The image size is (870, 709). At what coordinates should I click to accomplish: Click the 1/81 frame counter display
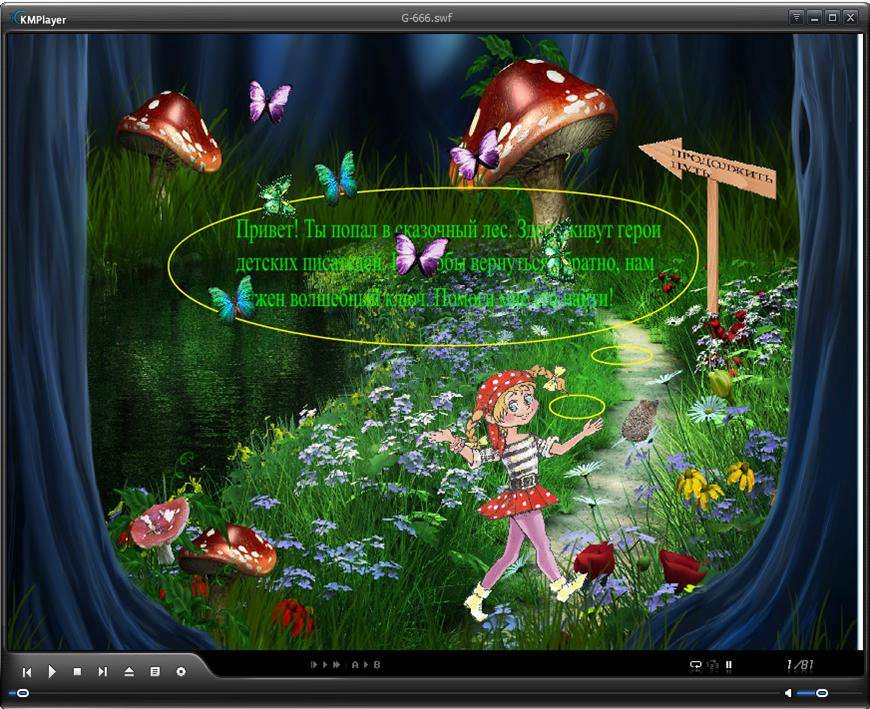pos(801,664)
